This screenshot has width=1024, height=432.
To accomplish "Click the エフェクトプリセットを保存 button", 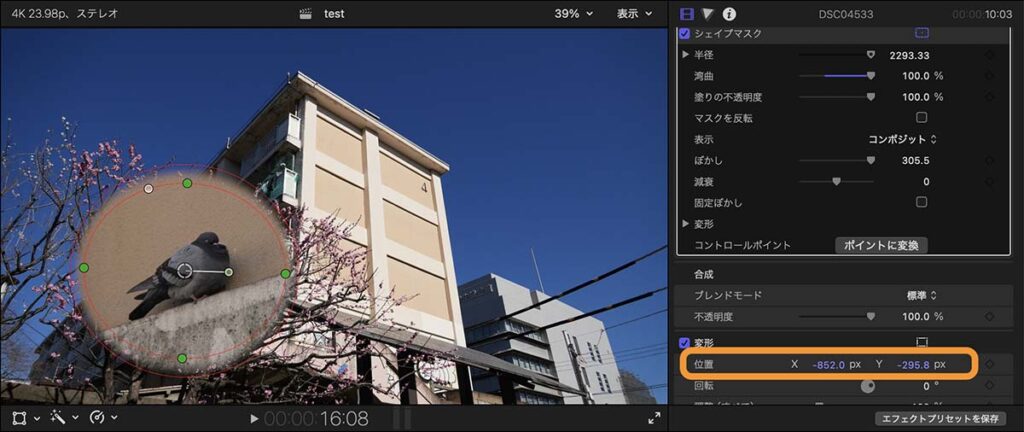I will 939,419.
